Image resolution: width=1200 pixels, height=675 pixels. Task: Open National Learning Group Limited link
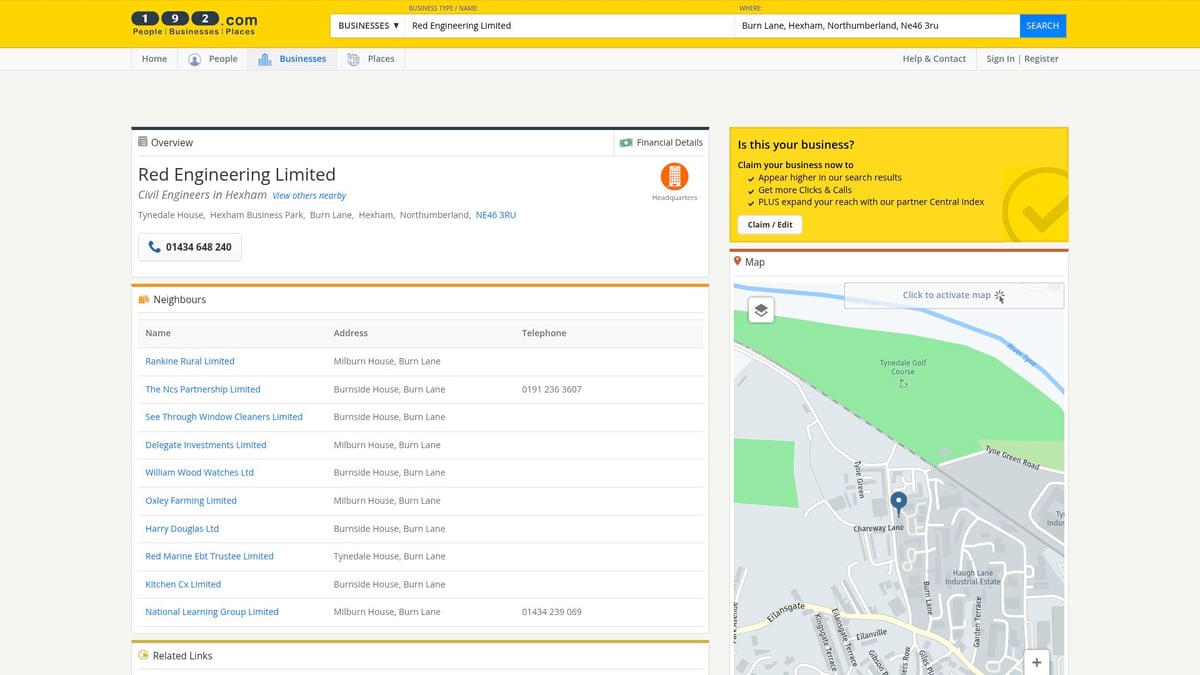tap(212, 612)
